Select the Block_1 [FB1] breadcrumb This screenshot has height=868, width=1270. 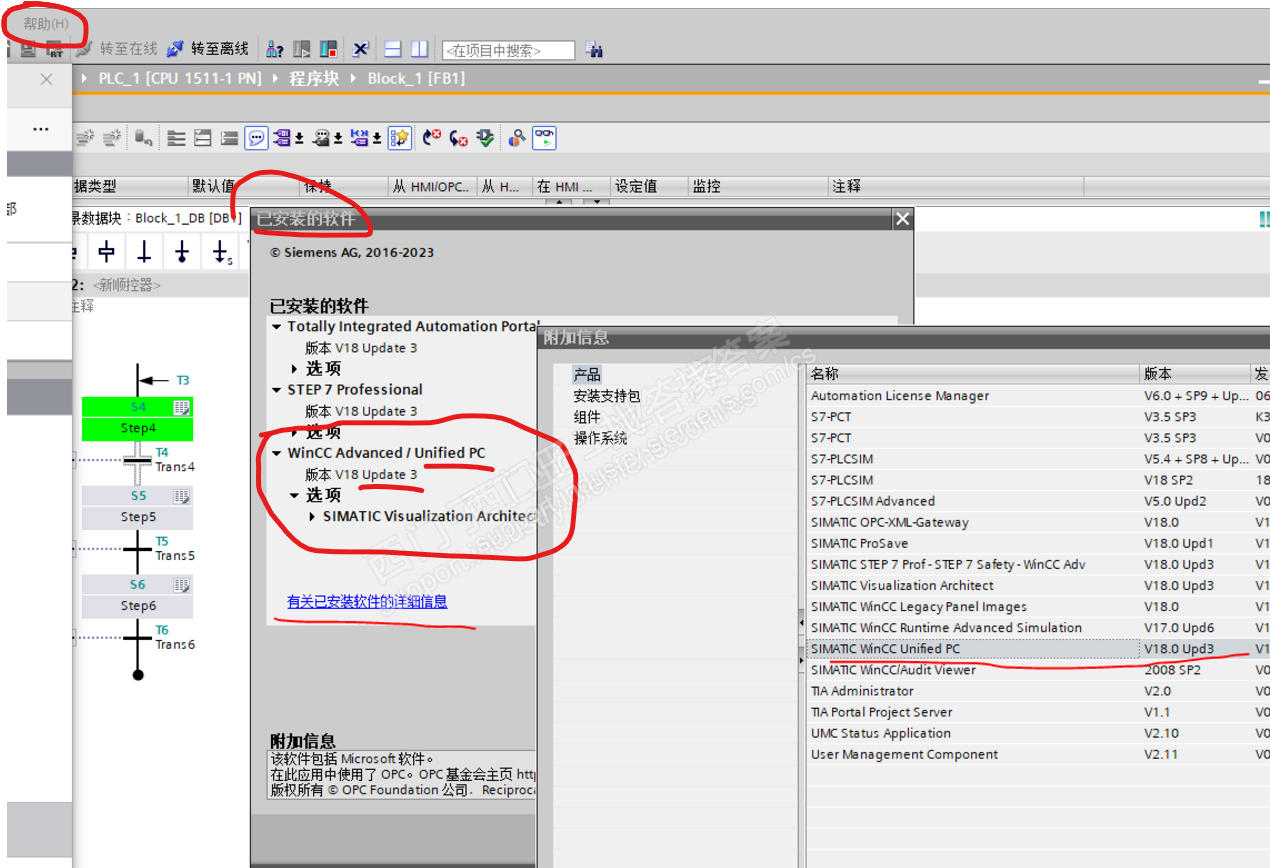click(x=416, y=78)
